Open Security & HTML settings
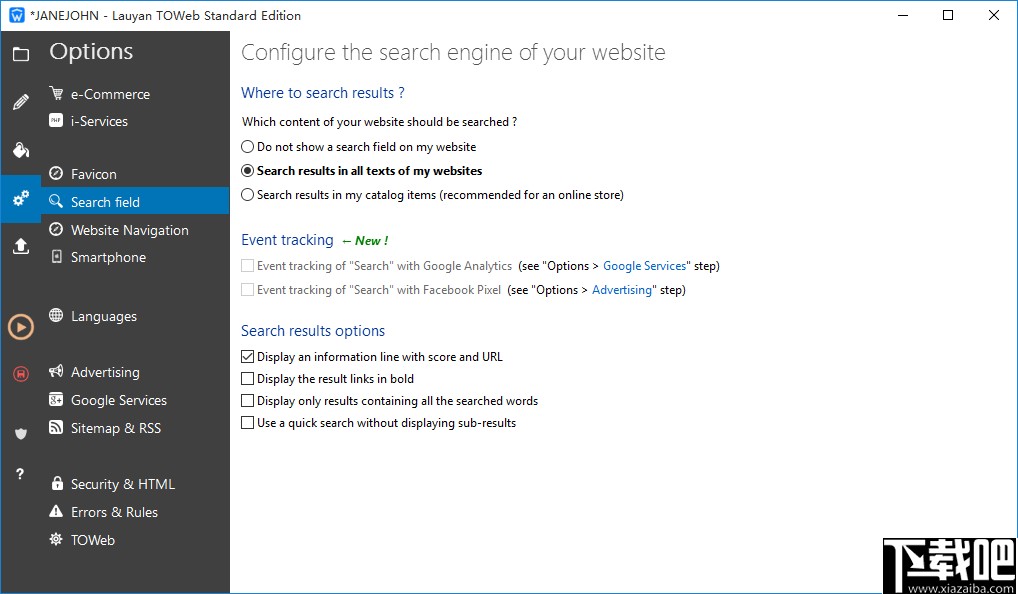 pos(122,484)
